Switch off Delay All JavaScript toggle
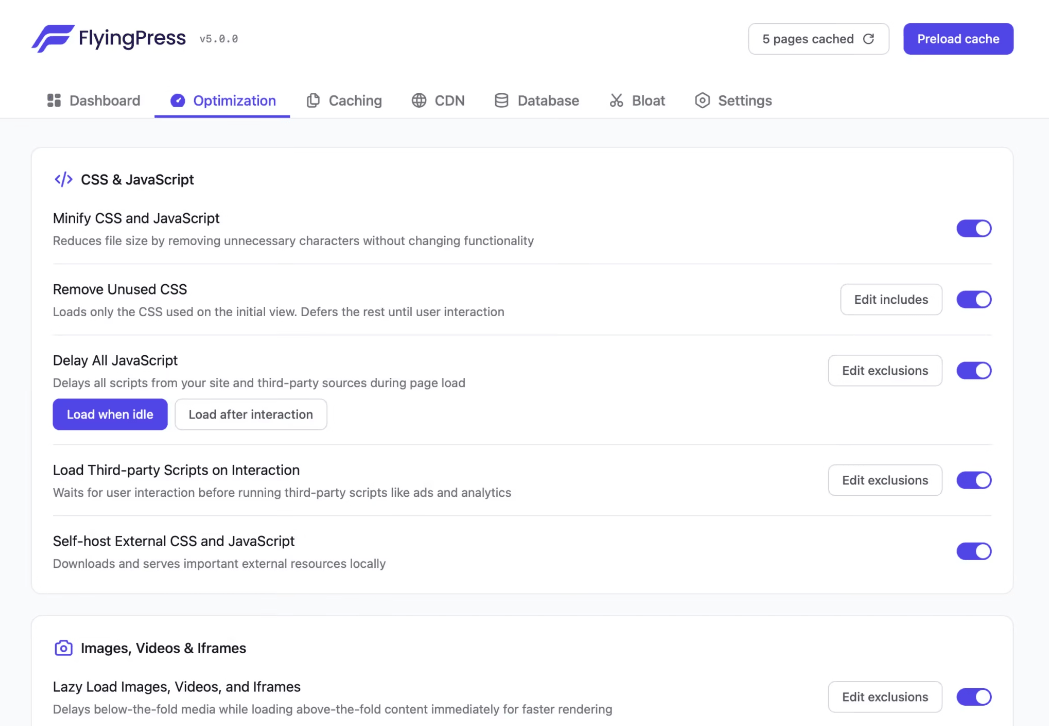The image size is (1049, 726). (x=973, y=370)
